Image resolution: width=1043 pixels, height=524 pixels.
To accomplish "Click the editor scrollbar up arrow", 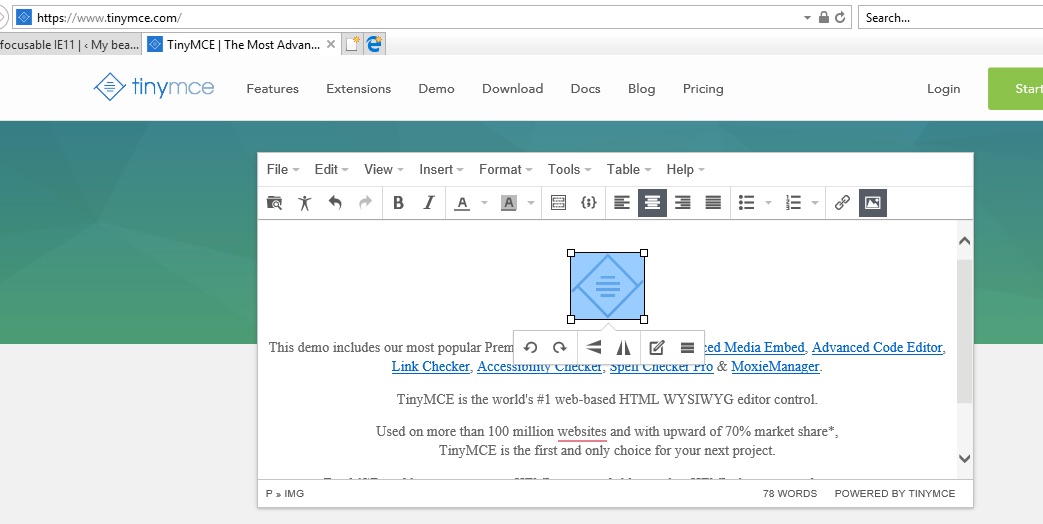I will (x=965, y=241).
